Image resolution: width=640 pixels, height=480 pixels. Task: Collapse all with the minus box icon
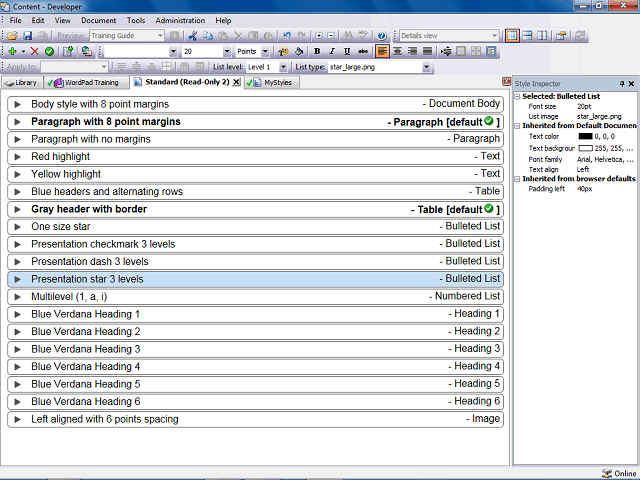pyautogui.click(x=331, y=36)
